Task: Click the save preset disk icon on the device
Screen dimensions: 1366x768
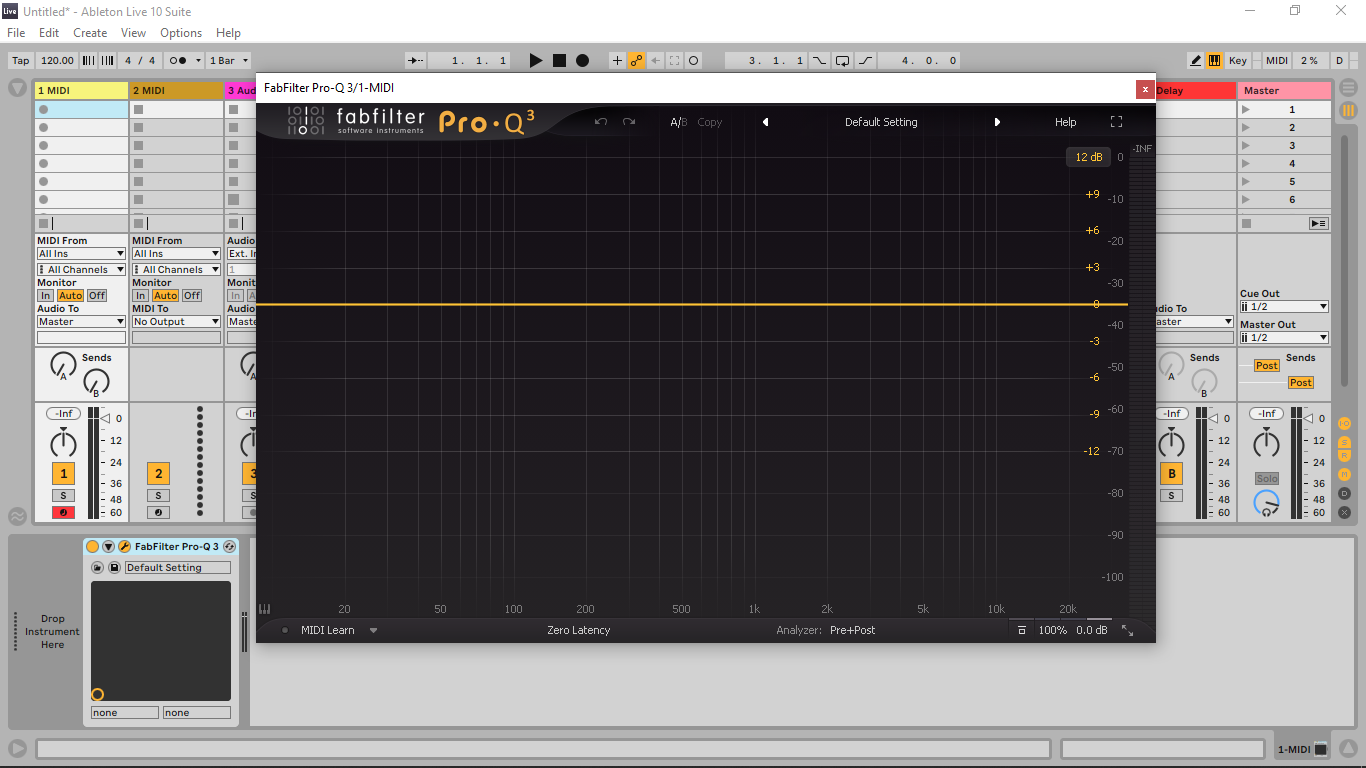Action: (x=114, y=567)
